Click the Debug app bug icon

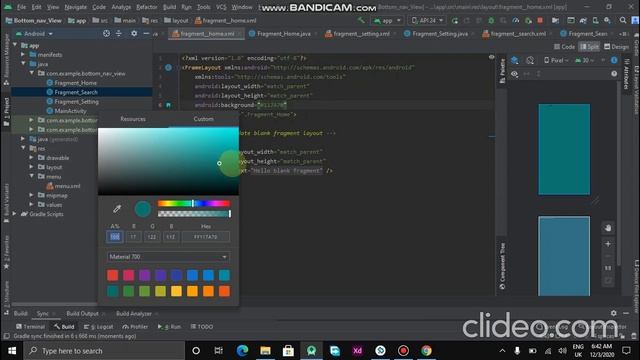point(491,20)
